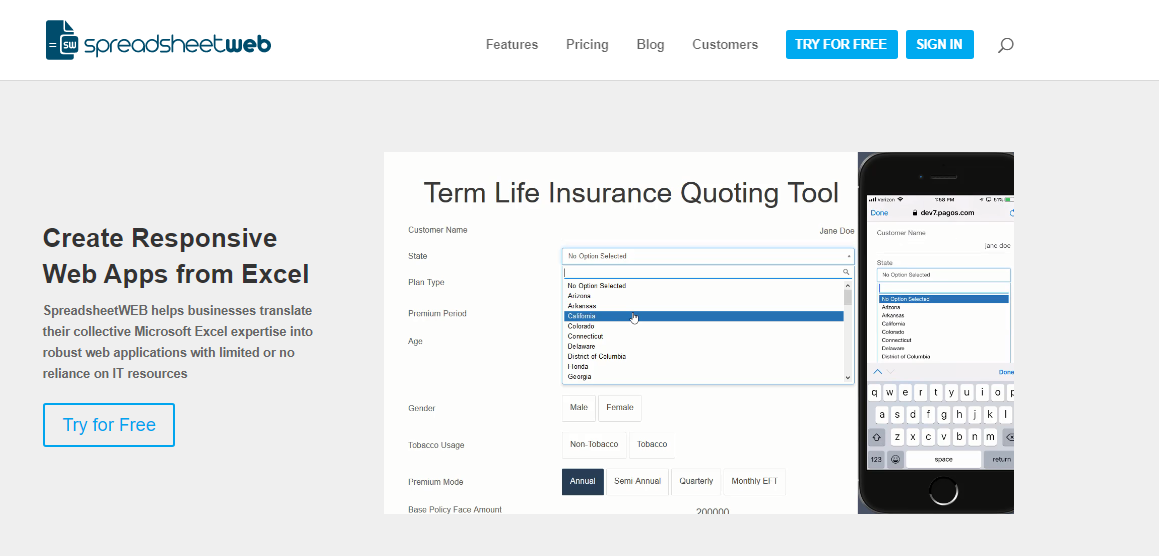The width and height of the screenshot is (1159, 556).
Task: Open the Features menu item
Action: (x=512, y=45)
